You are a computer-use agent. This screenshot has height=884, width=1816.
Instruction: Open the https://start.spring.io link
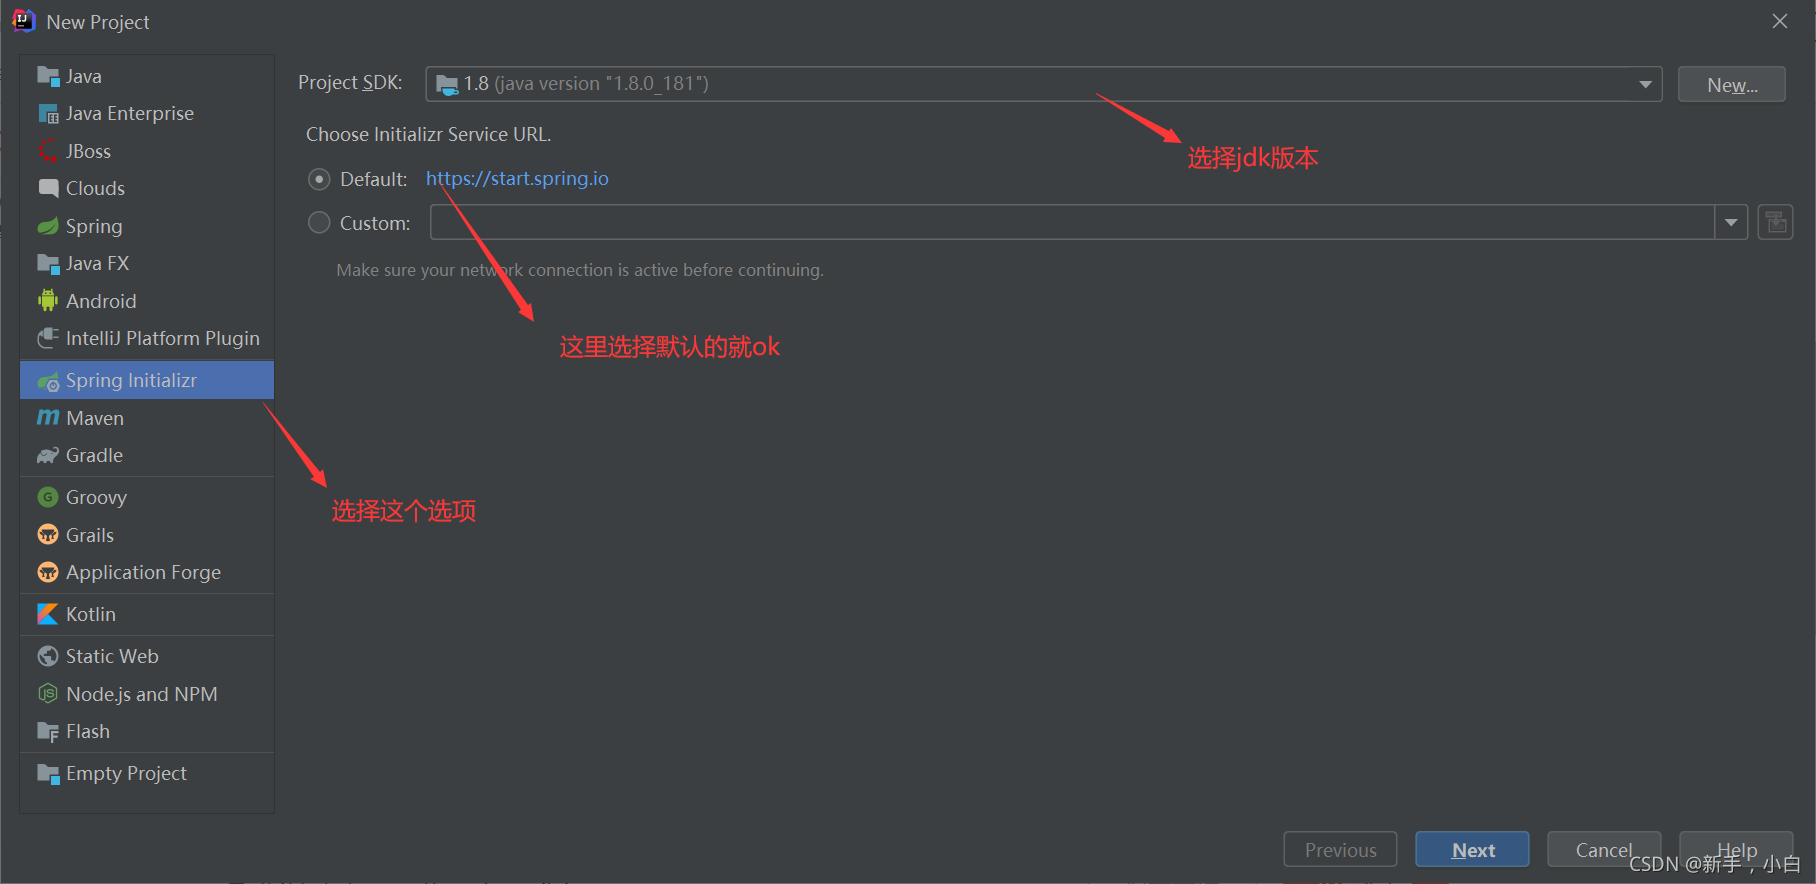[517, 178]
